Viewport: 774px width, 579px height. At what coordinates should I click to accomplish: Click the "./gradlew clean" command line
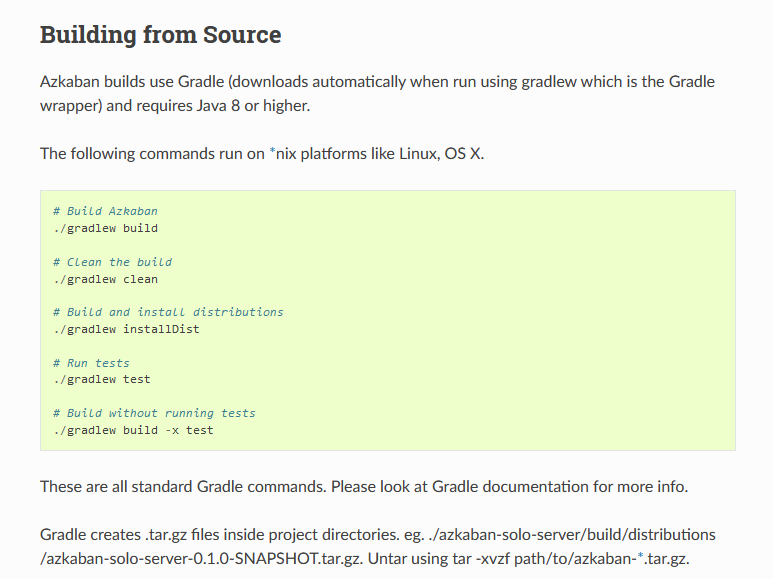pyautogui.click(x=106, y=279)
